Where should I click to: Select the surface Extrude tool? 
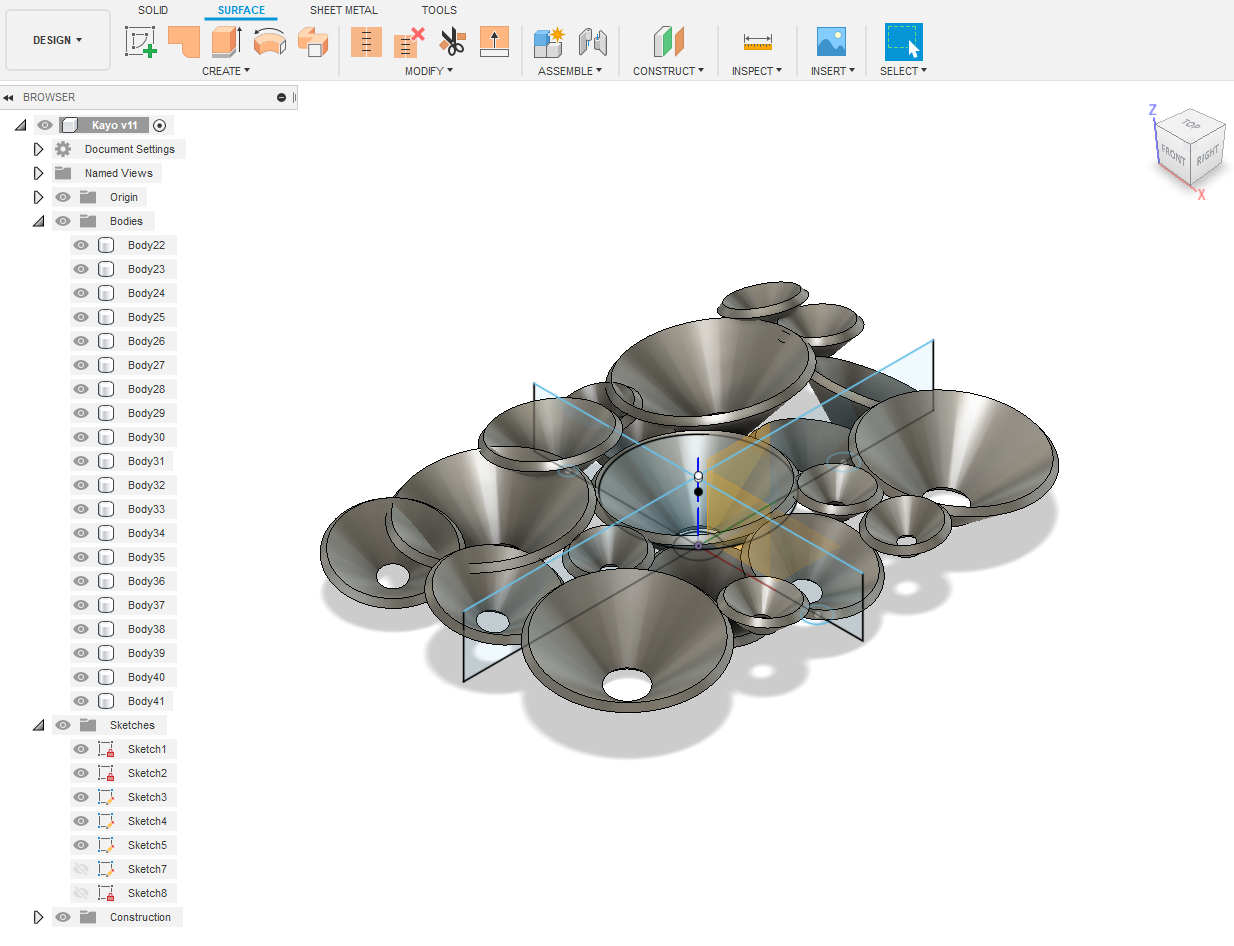227,41
